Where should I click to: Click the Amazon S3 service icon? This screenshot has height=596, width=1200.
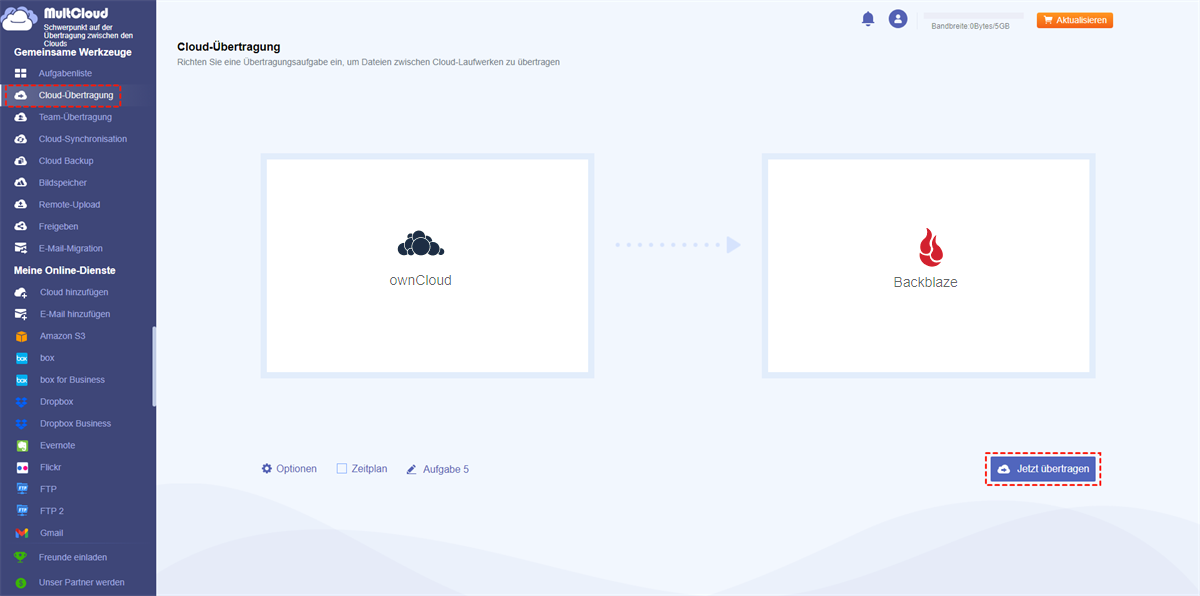point(21,336)
